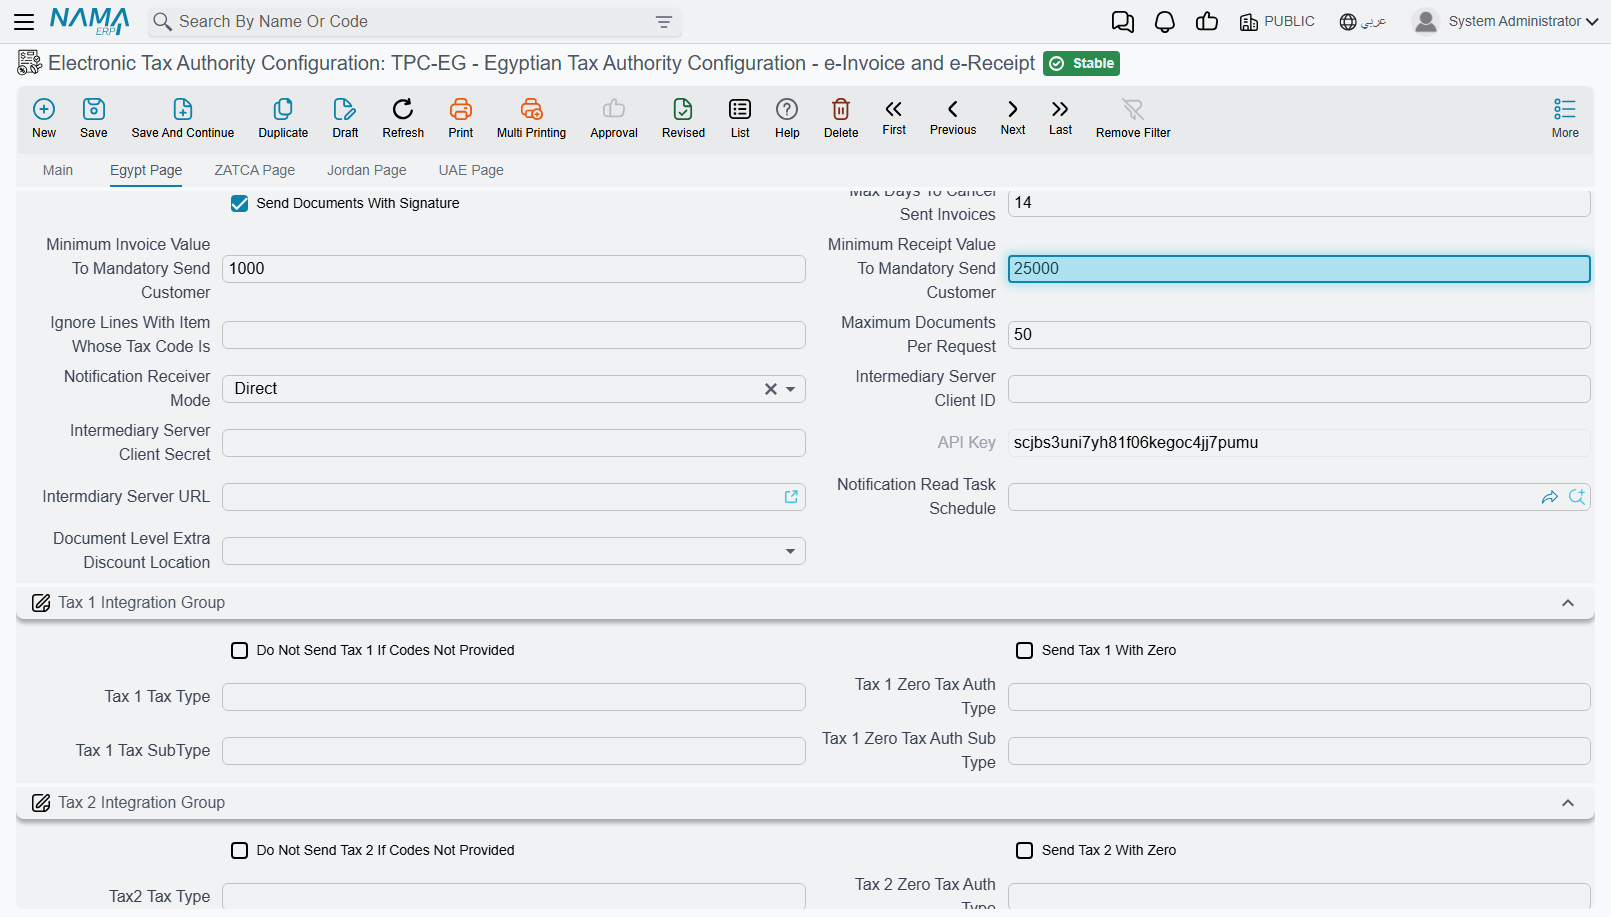Click the Approval thumbs-up icon
Viewport: 1611px width, 917px height.
pyautogui.click(x=614, y=109)
